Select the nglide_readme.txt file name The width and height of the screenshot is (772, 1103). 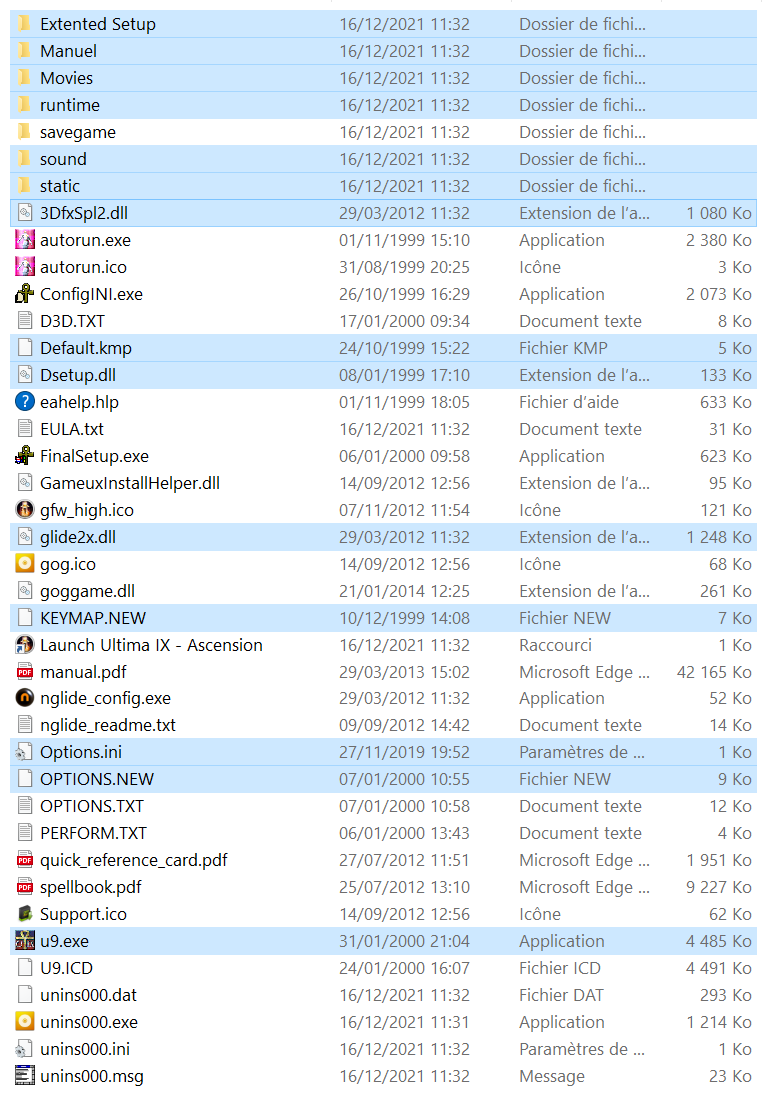(108, 725)
